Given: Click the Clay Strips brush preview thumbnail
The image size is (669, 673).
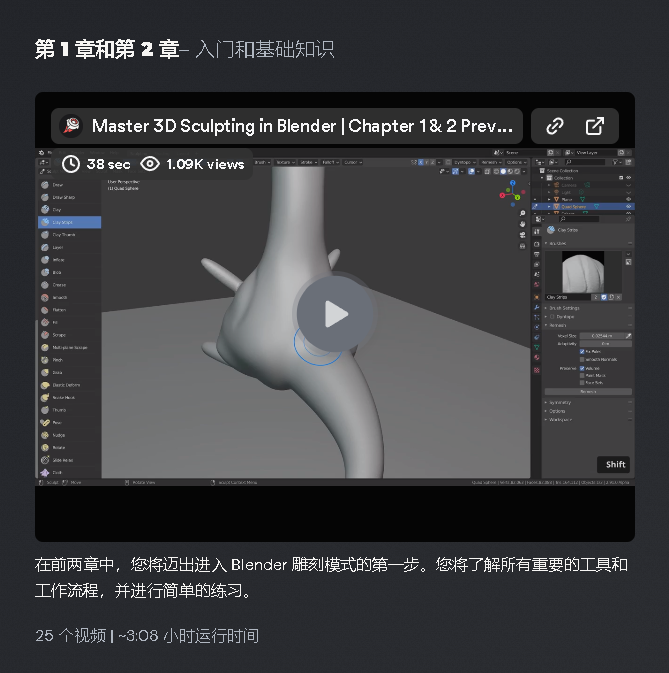Looking at the screenshot, I should [583, 272].
